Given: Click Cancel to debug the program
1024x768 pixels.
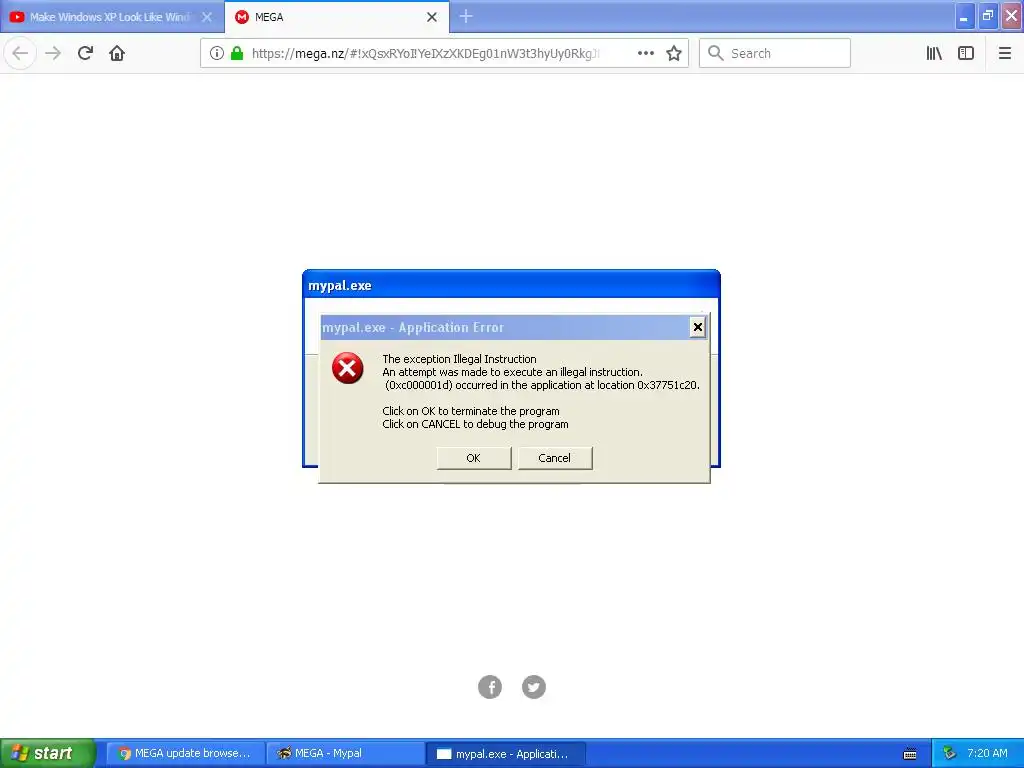Looking at the screenshot, I should [x=554, y=458].
